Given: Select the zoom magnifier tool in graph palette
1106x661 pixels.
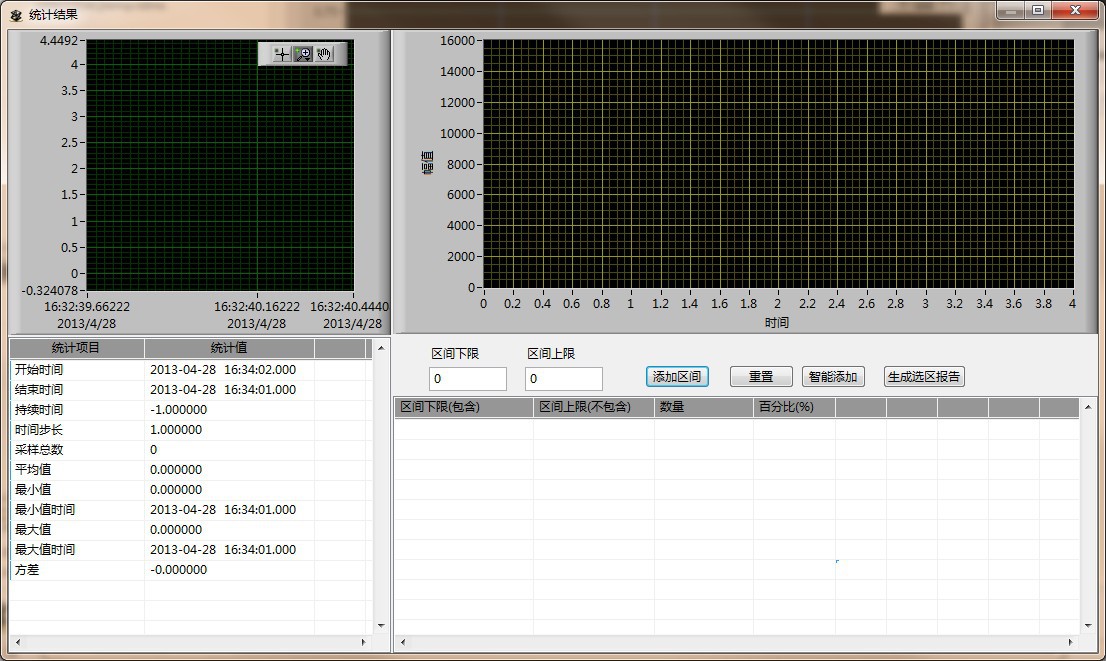Looking at the screenshot, I should 303,54.
